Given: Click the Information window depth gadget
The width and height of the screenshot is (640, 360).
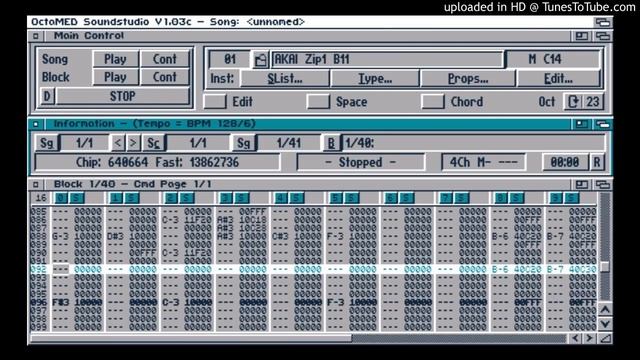Looking at the screenshot, I should pyautogui.click(x=602, y=124).
